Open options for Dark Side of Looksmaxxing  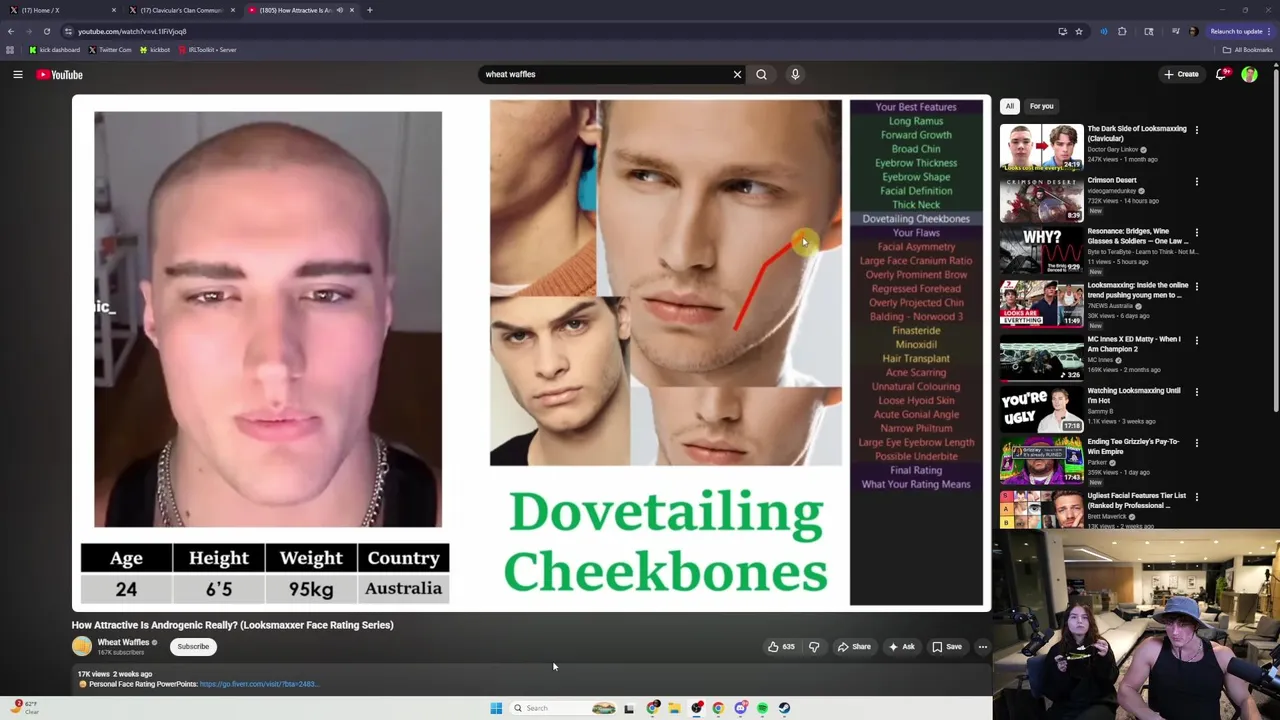click(x=1196, y=129)
